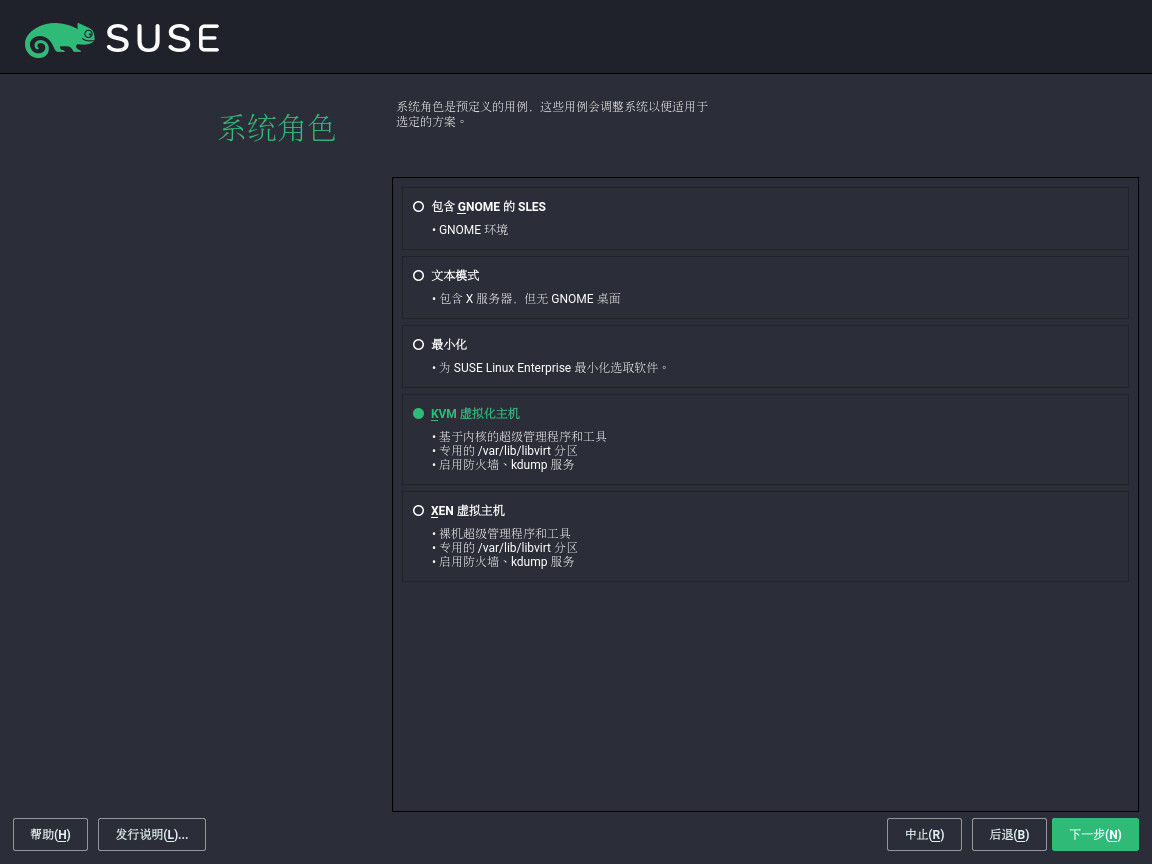Click the KVM 虚拟化主机 green title
This screenshot has height=864, width=1152.
pos(475,414)
